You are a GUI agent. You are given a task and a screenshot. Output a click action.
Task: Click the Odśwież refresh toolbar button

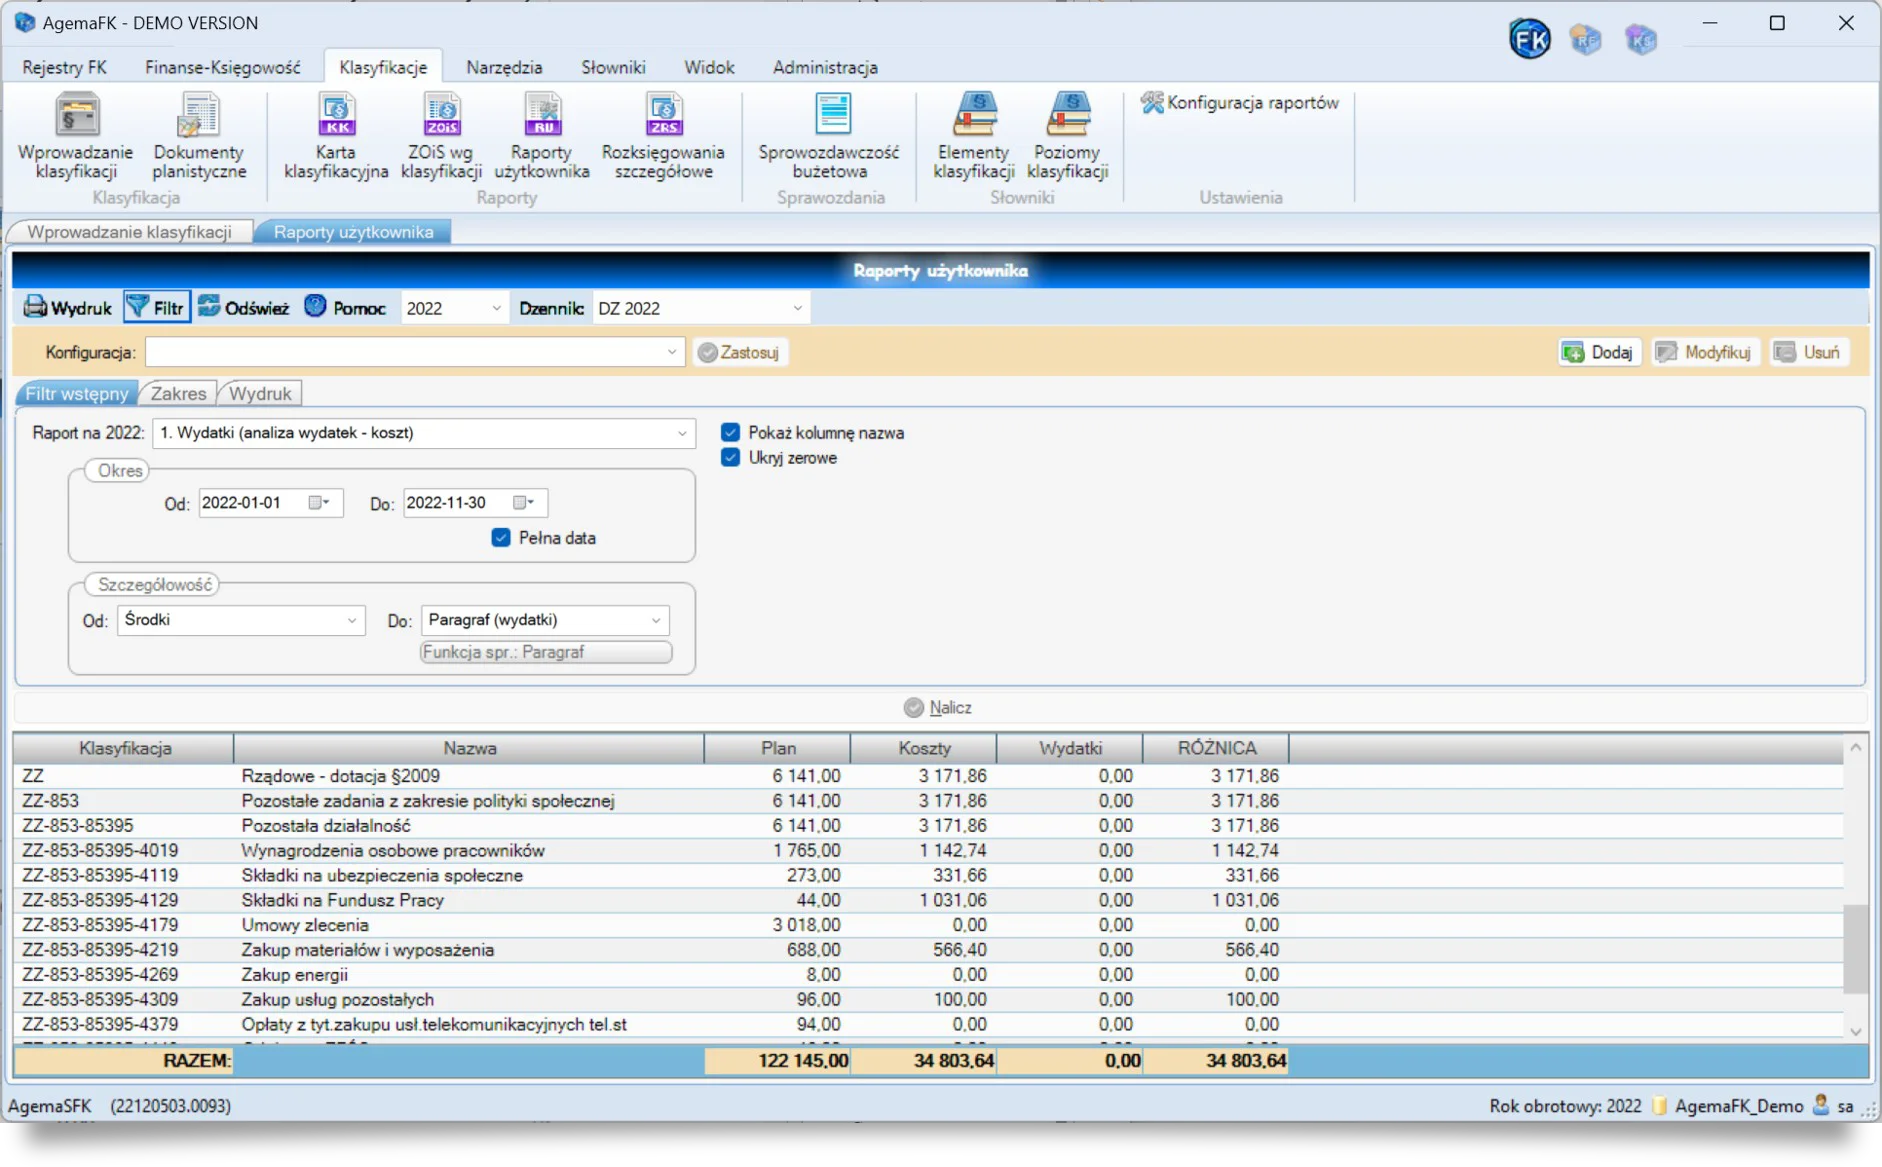243,308
